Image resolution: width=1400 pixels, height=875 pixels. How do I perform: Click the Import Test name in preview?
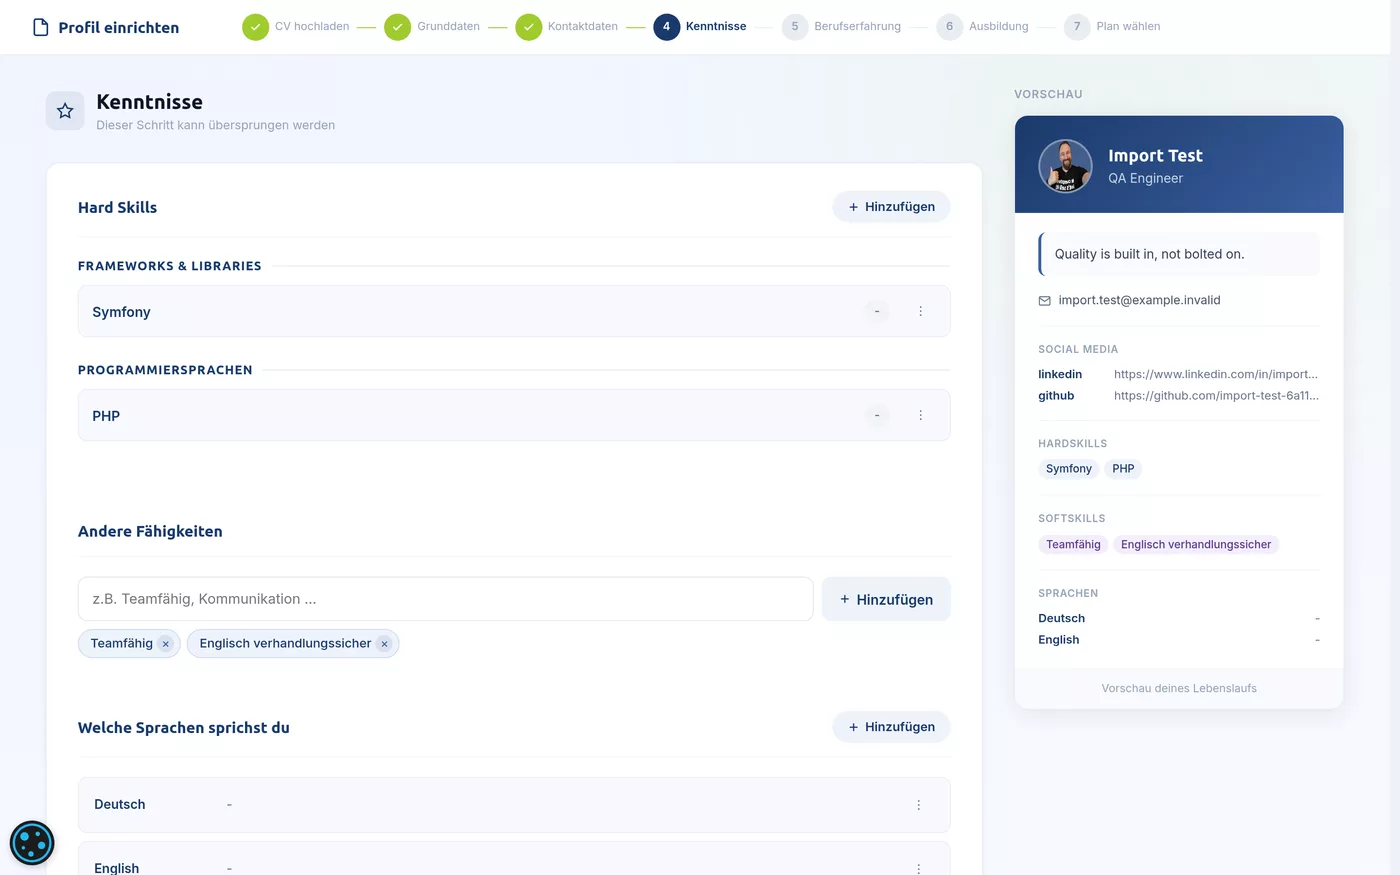pyautogui.click(x=1155, y=156)
